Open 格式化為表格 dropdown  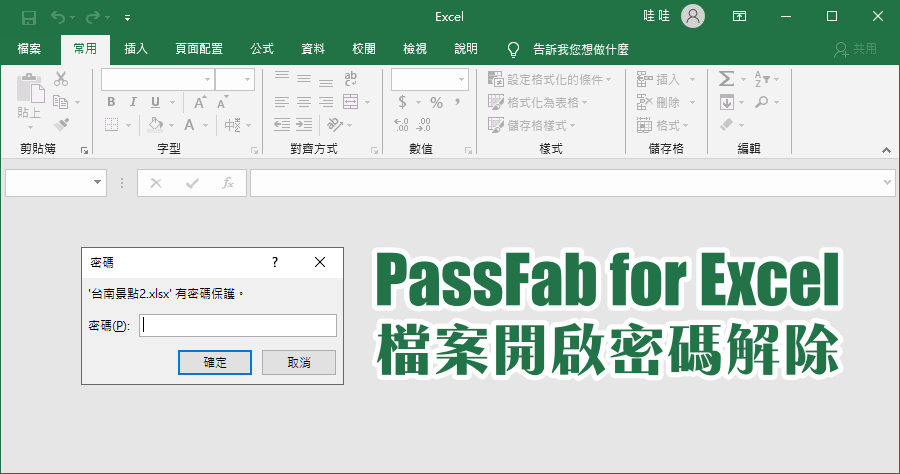(x=538, y=102)
